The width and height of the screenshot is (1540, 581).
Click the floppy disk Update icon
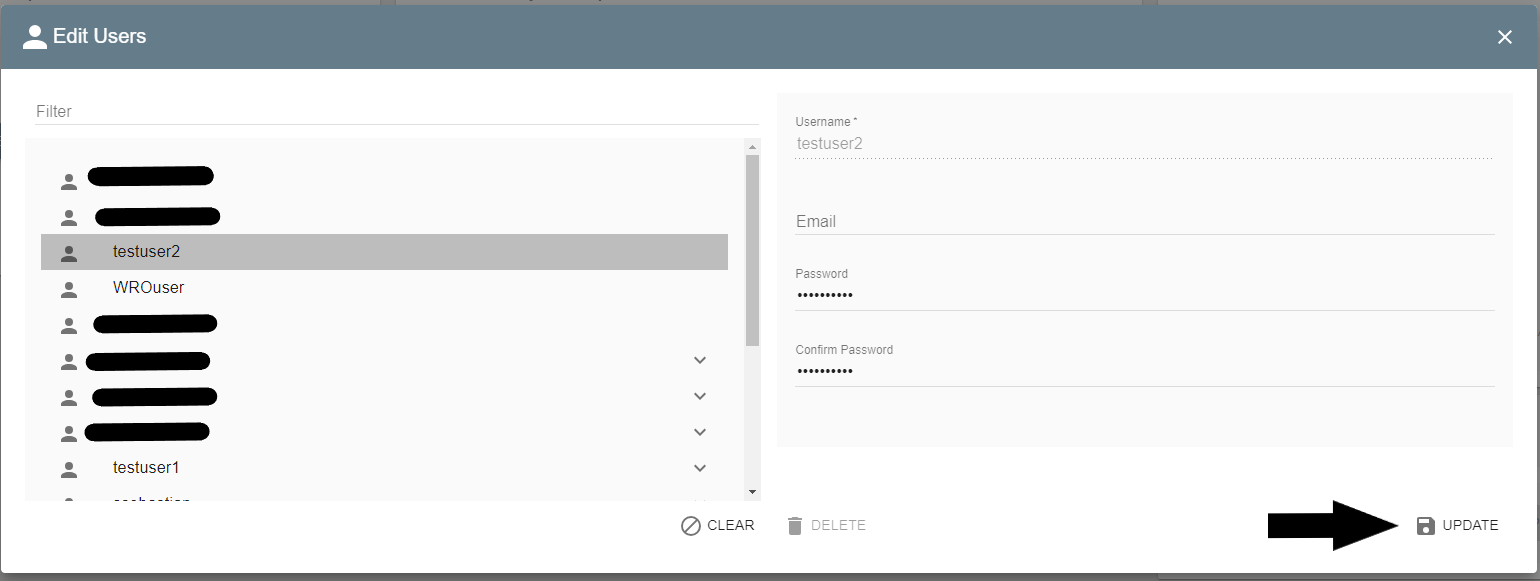pos(1425,525)
